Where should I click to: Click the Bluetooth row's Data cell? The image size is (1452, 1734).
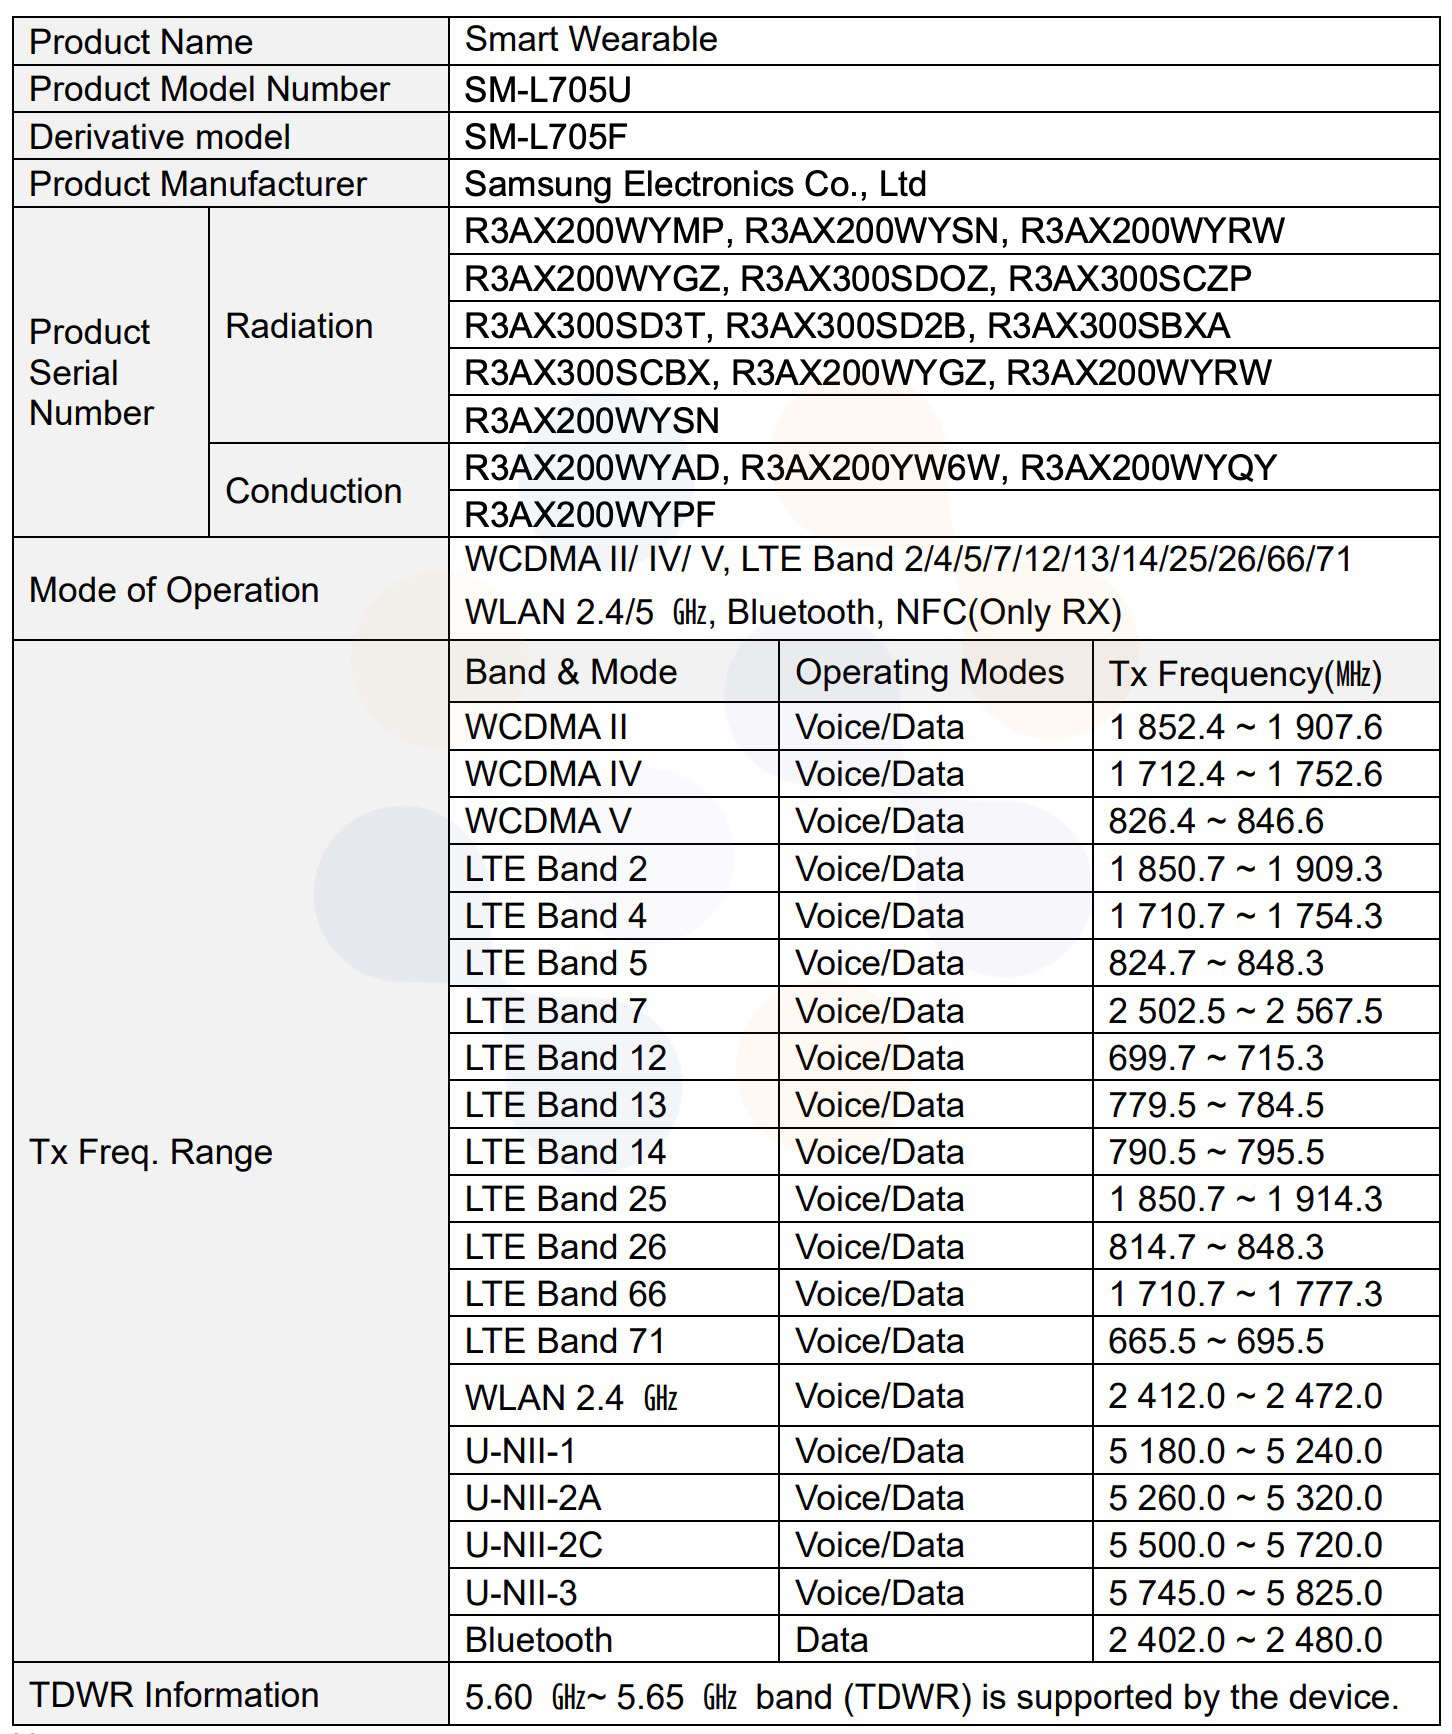[832, 1640]
